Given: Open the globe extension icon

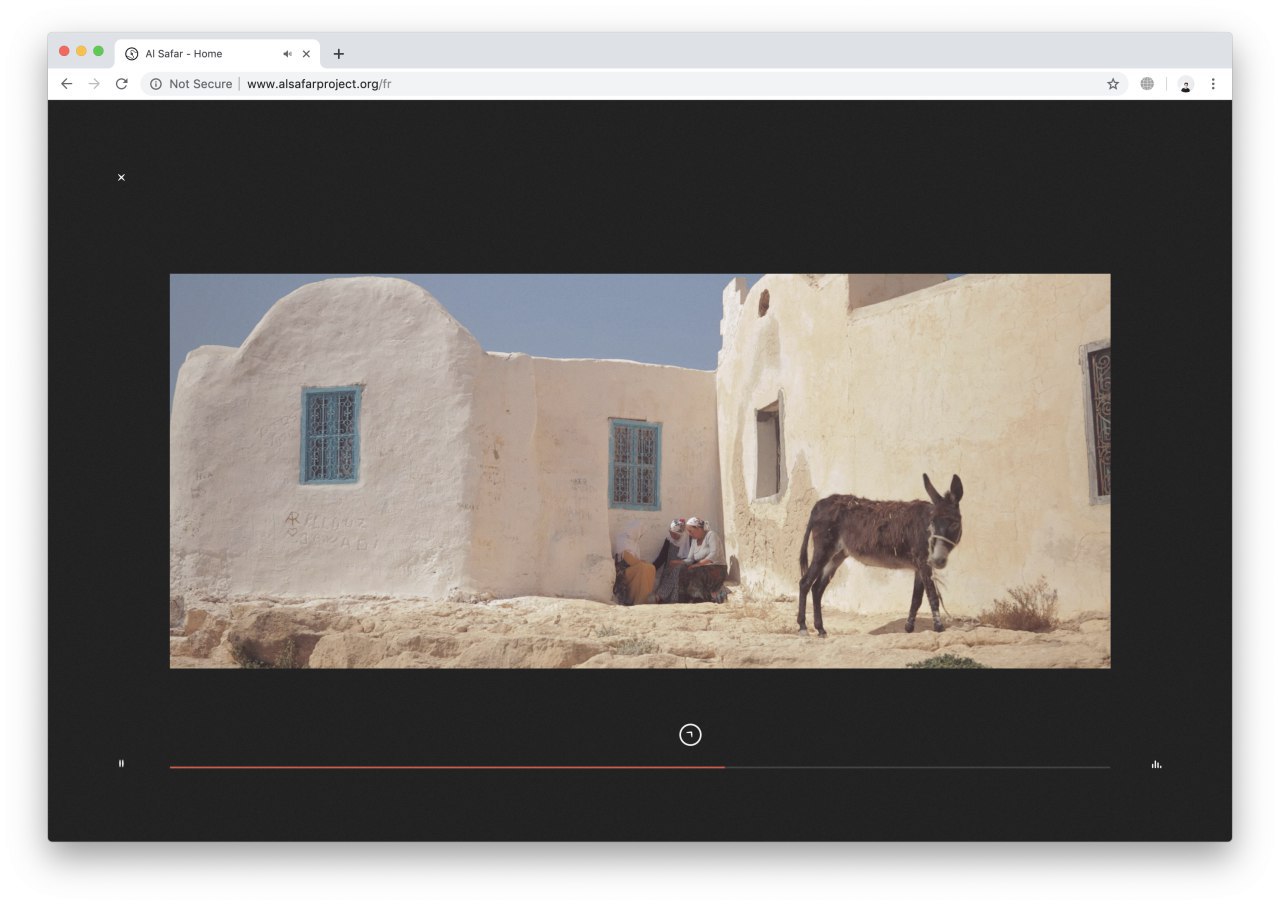Looking at the screenshot, I should pyautogui.click(x=1147, y=84).
